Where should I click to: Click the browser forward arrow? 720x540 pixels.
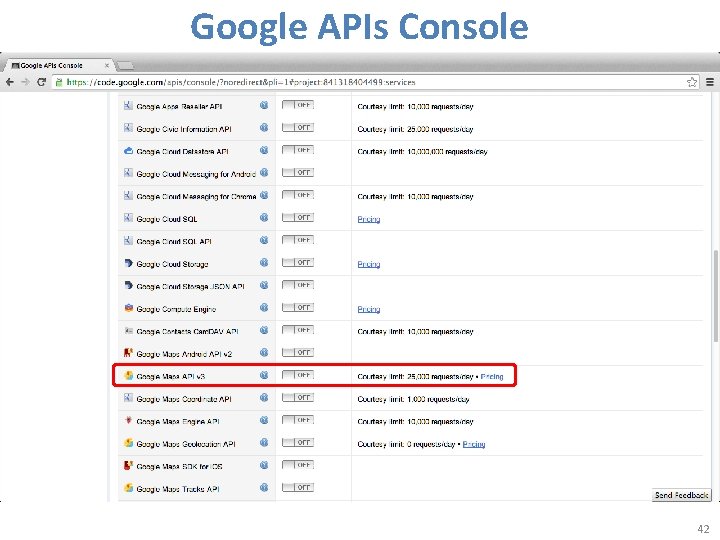point(26,82)
